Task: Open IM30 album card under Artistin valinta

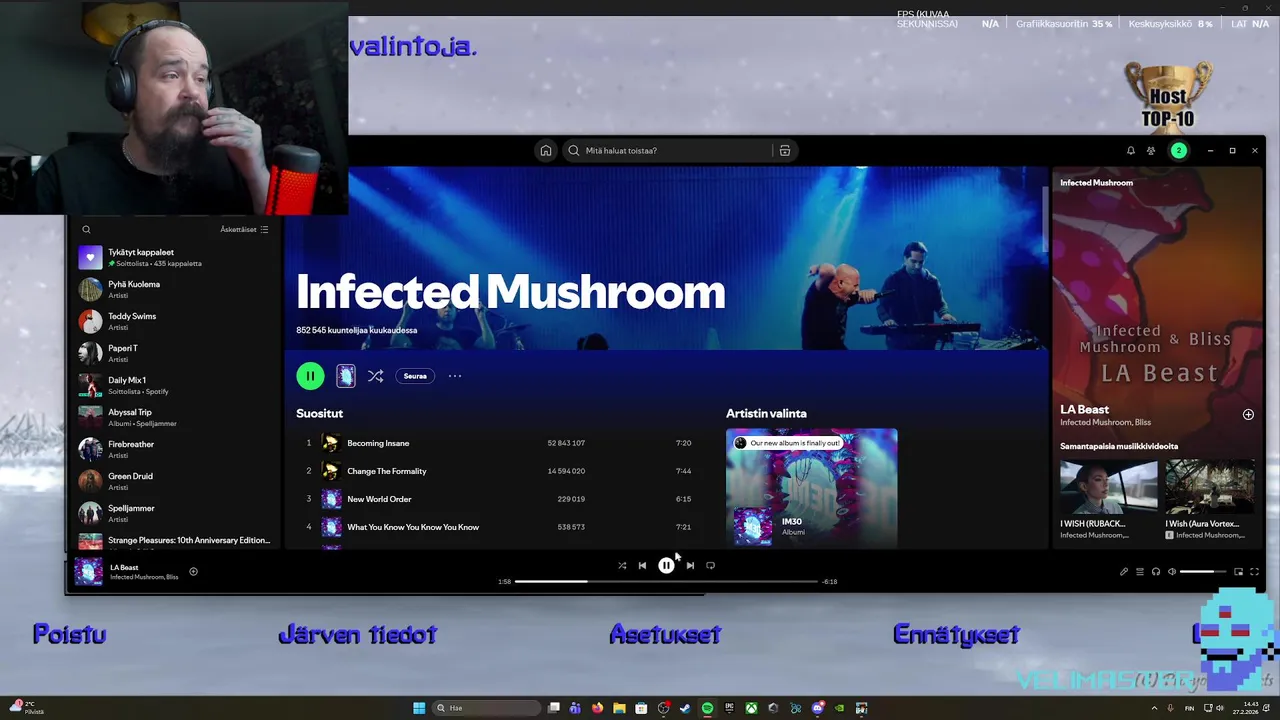Action: pos(811,488)
